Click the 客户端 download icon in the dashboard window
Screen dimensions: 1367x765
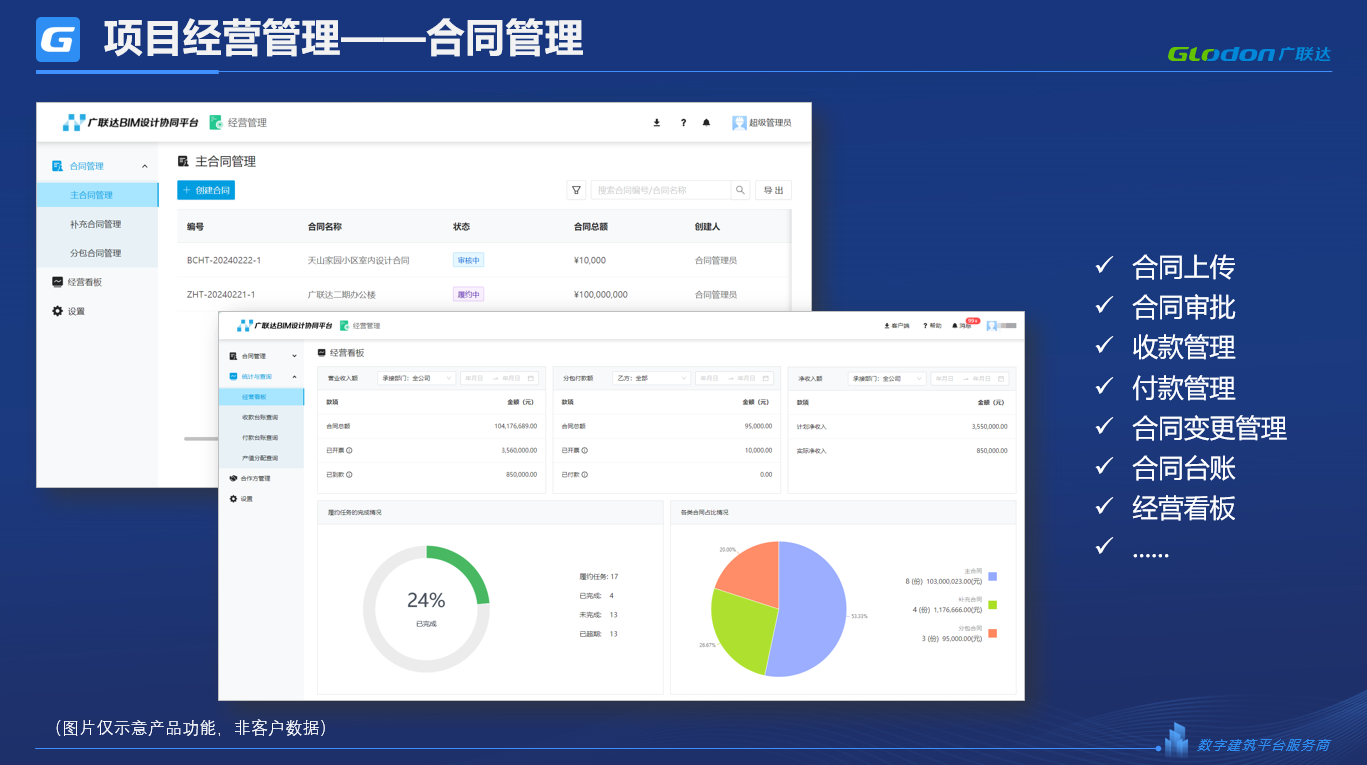tap(887, 326)
